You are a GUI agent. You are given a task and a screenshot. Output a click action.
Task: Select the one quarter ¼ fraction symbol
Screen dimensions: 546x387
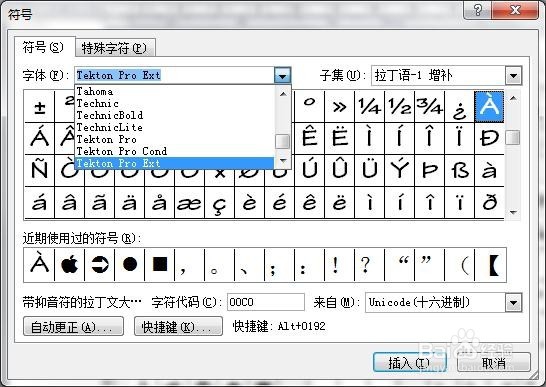pos(369,107)
